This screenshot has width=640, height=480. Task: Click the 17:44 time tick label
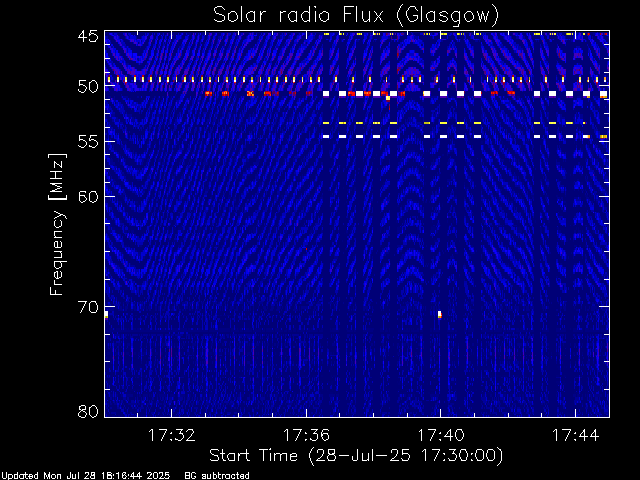(x=576, y=435)
